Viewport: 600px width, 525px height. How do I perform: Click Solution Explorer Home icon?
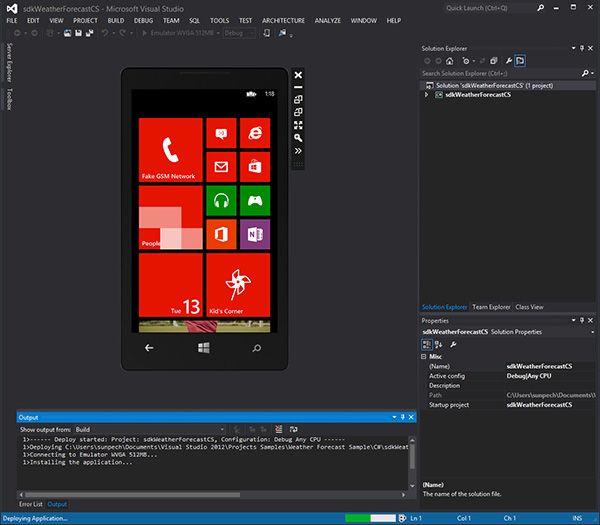tap(450, 61)
